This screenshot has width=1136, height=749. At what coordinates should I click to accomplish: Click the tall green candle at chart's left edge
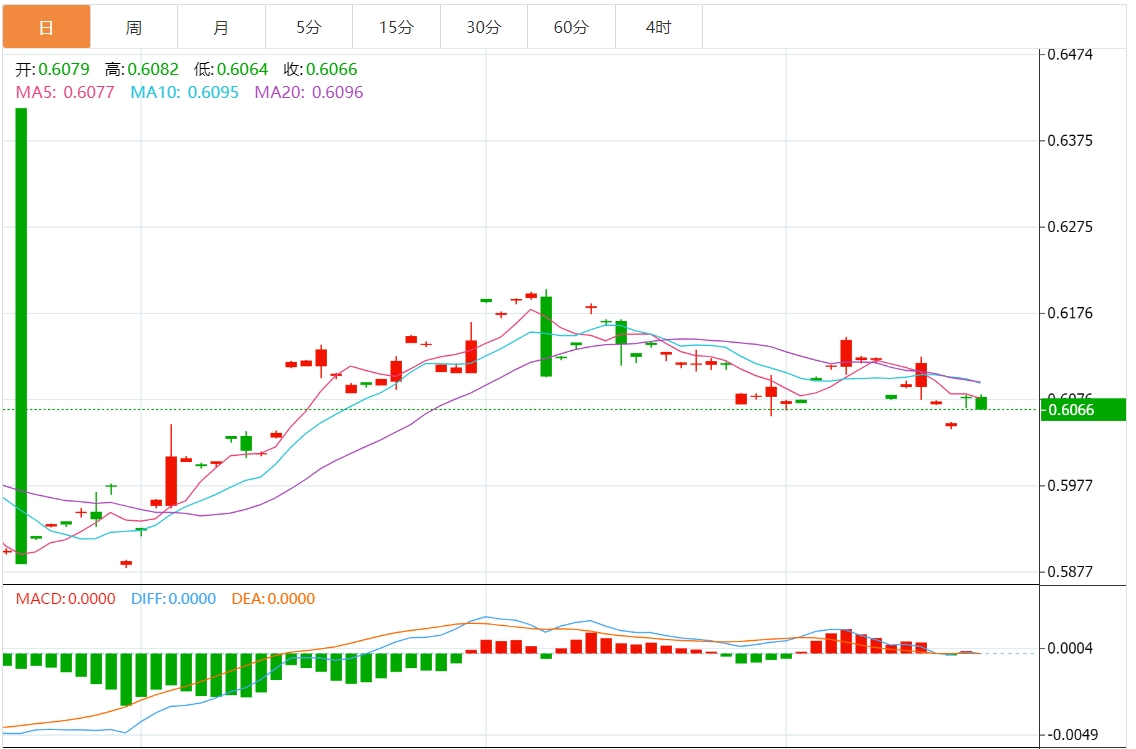click(21, 335)
